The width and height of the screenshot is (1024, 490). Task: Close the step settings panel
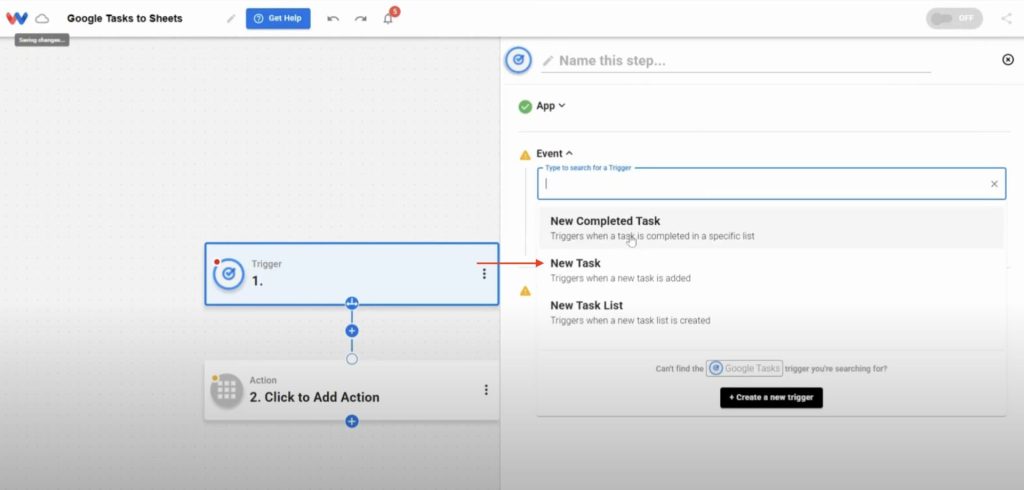(1008, 59)
